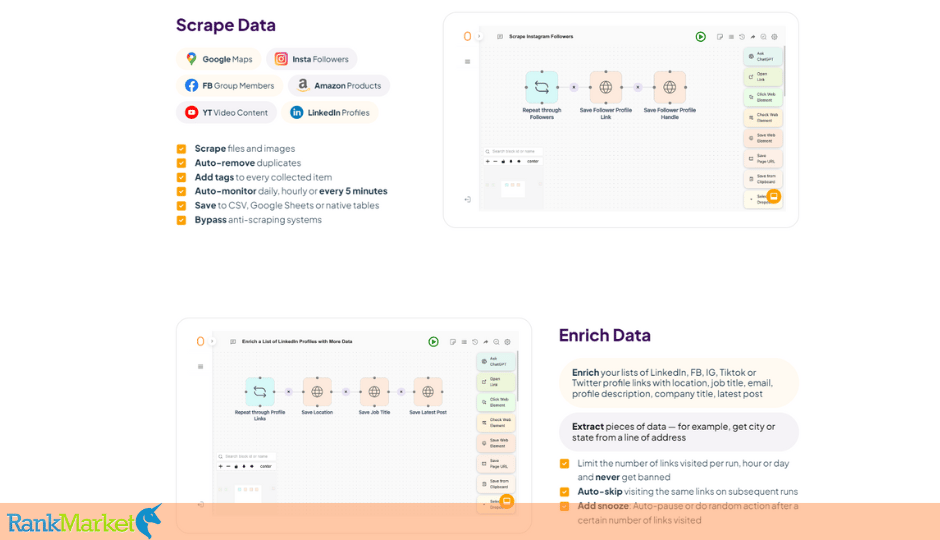
Task: Run the Enrich LinkedIn Profiles workflow
Action: pyautogui.click(x=433, y=342)
